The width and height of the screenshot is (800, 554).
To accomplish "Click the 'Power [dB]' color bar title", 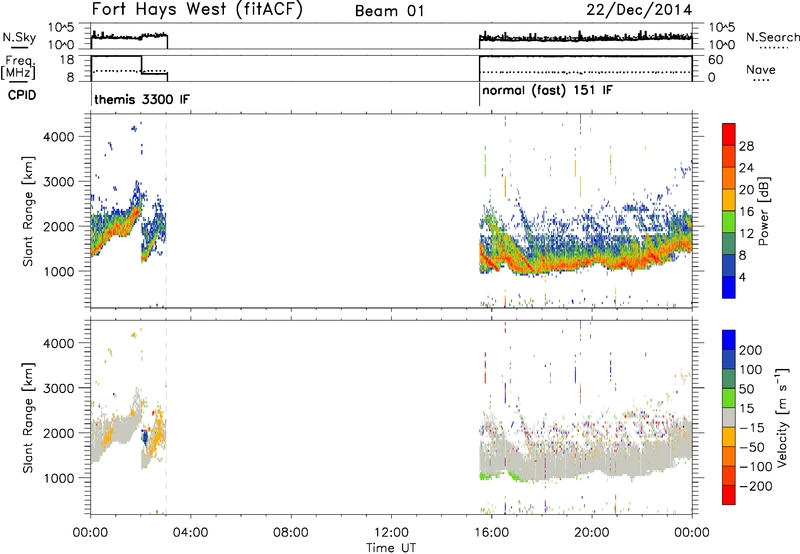I will (763, 211).
